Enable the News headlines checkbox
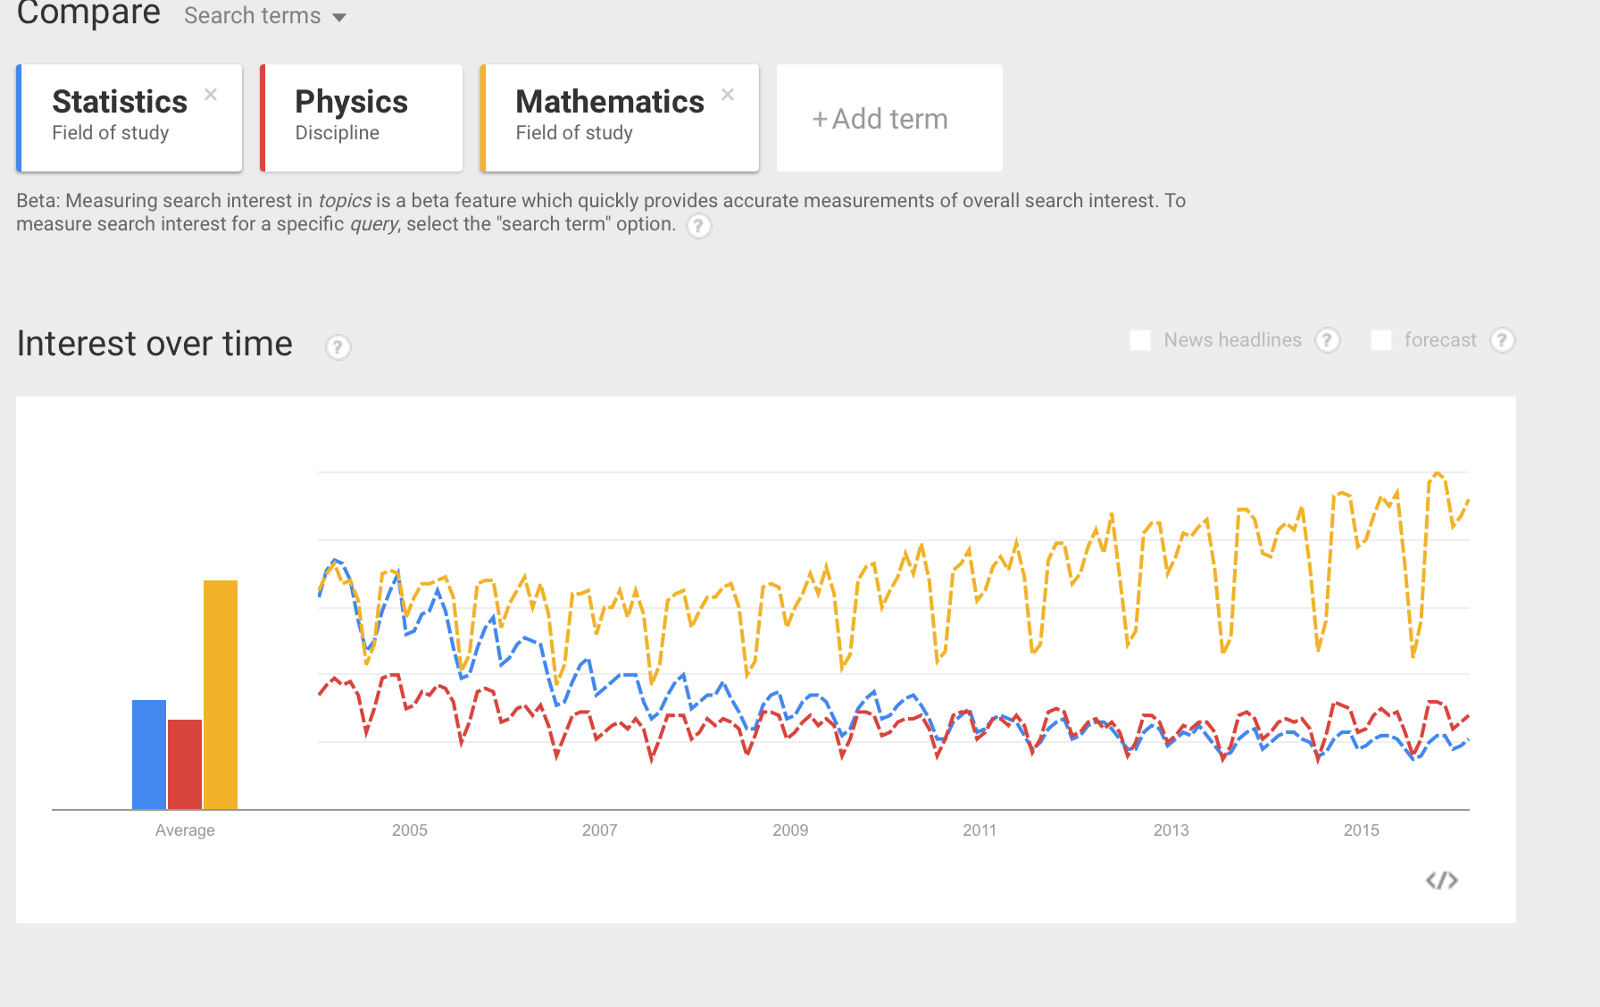The width and height of the screenshot is (1600, 1007). pos(1140,340)
